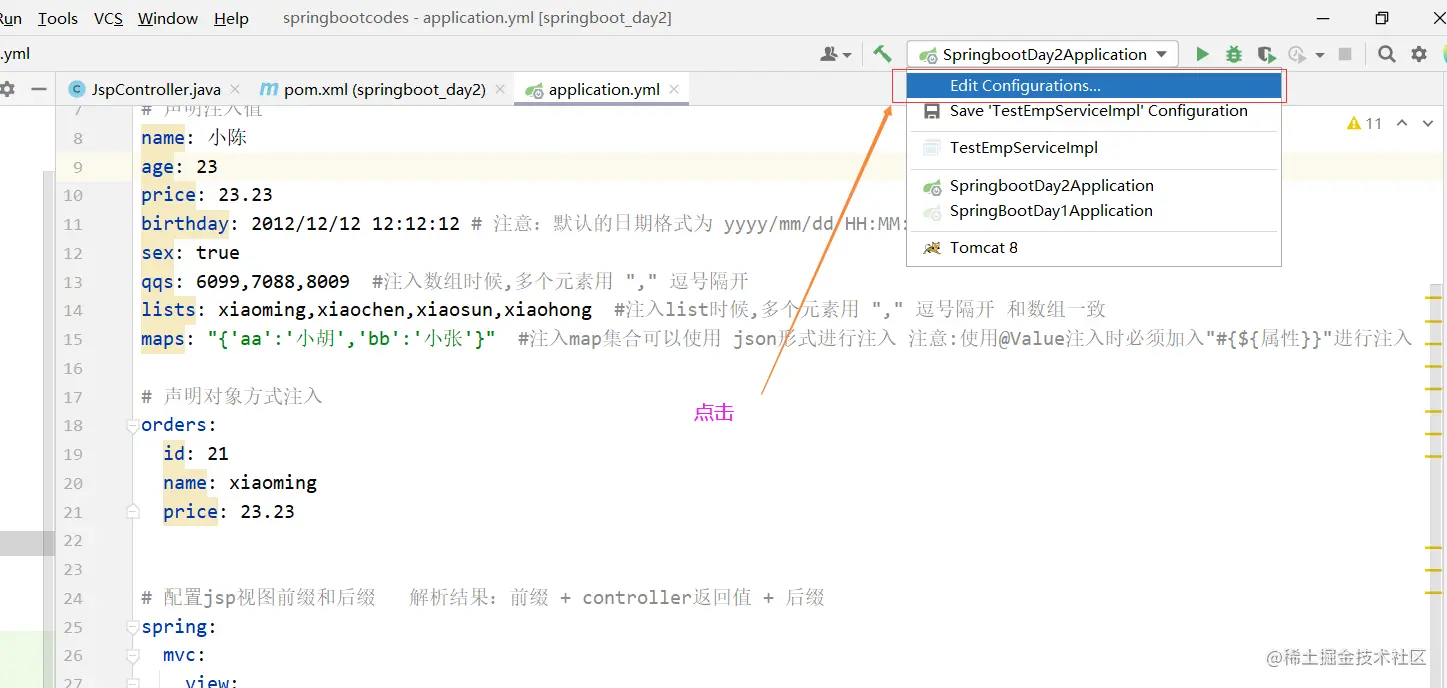Switch to application.yml tab
This screenshot has width=1447, height=688.
(x=604, y=89)
